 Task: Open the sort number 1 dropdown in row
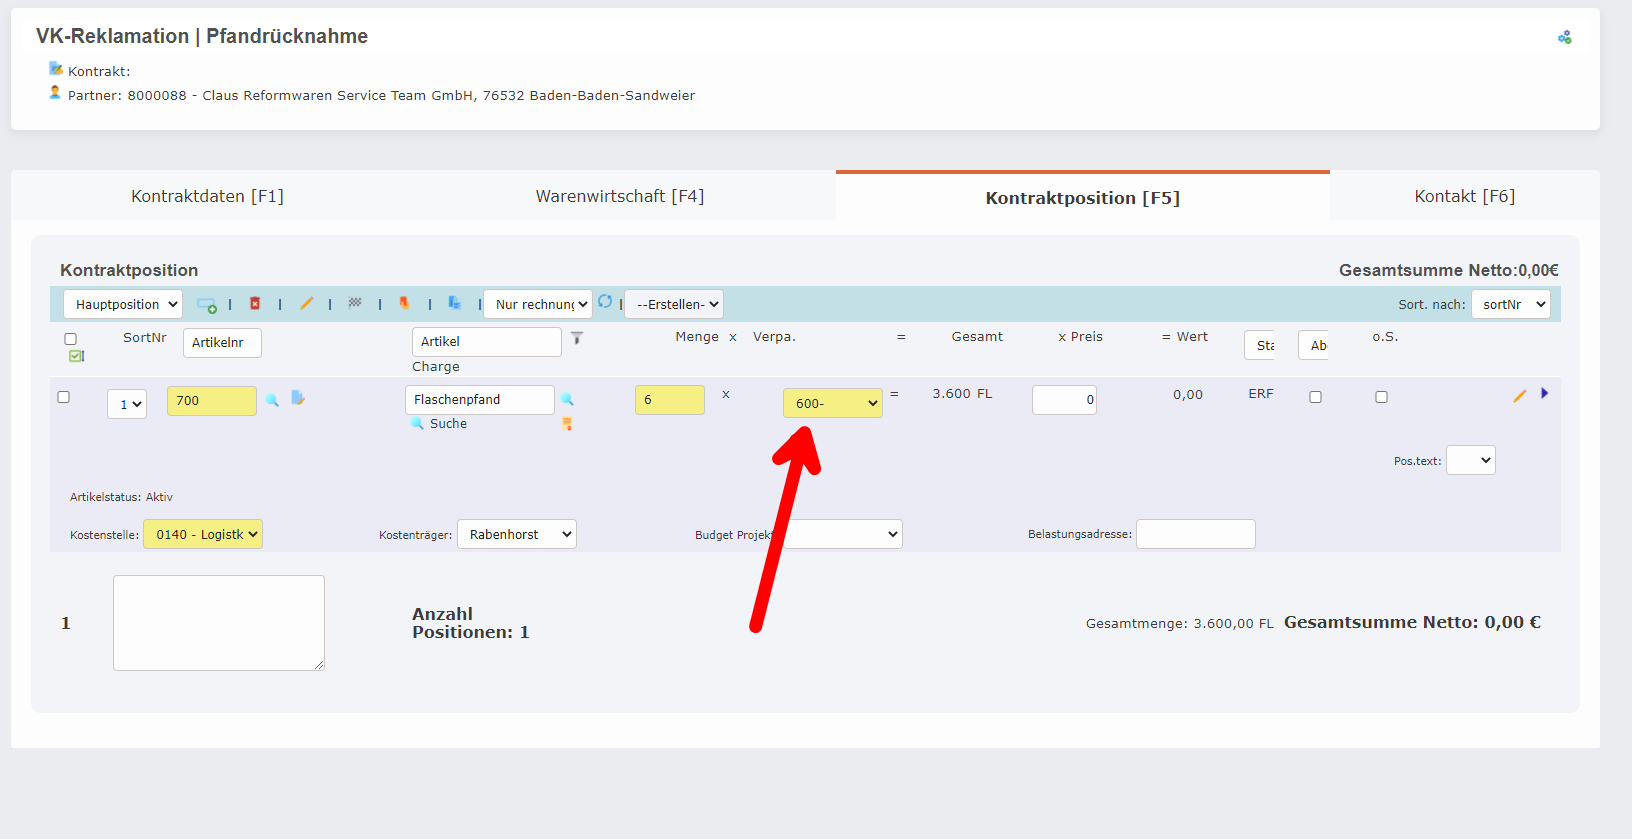pyautogui.click(x=127, y=404)
